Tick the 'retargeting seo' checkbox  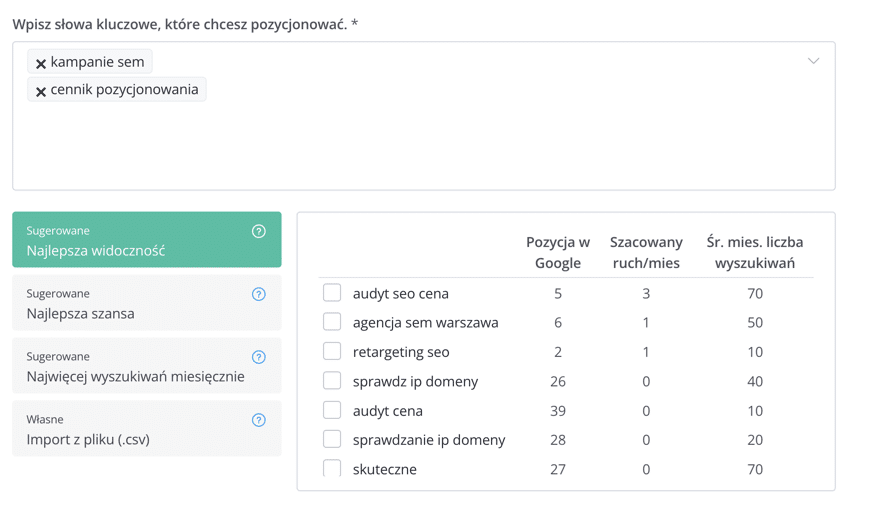coord(332,351)
